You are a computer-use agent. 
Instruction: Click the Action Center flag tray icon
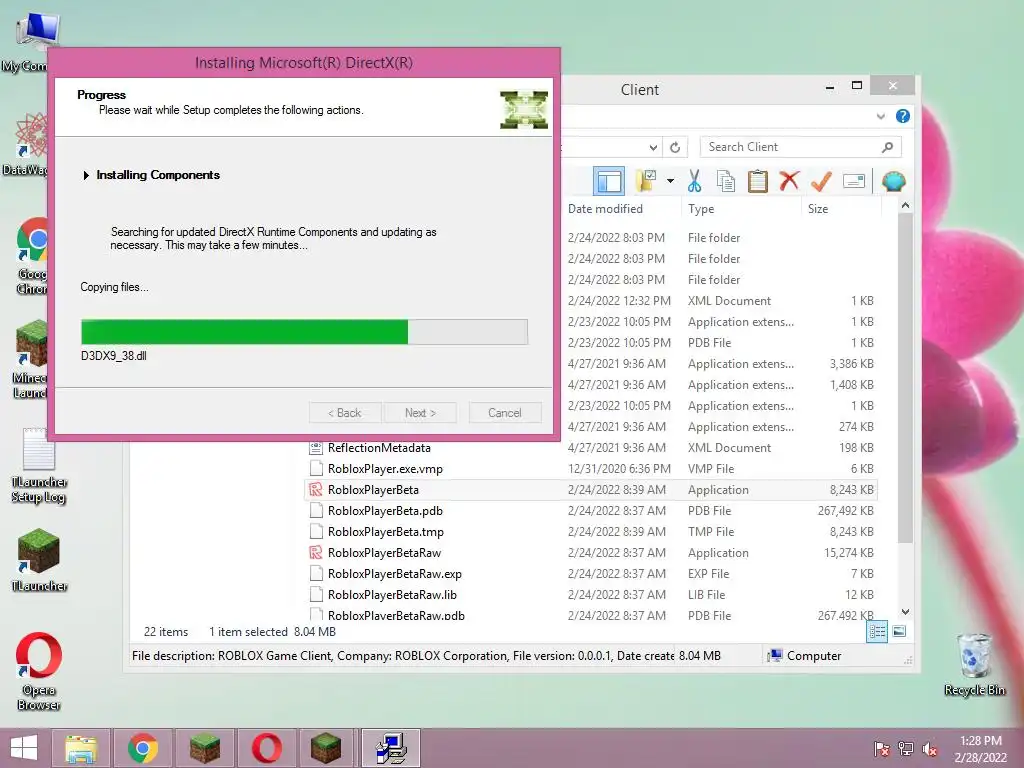tap(881, 748)
